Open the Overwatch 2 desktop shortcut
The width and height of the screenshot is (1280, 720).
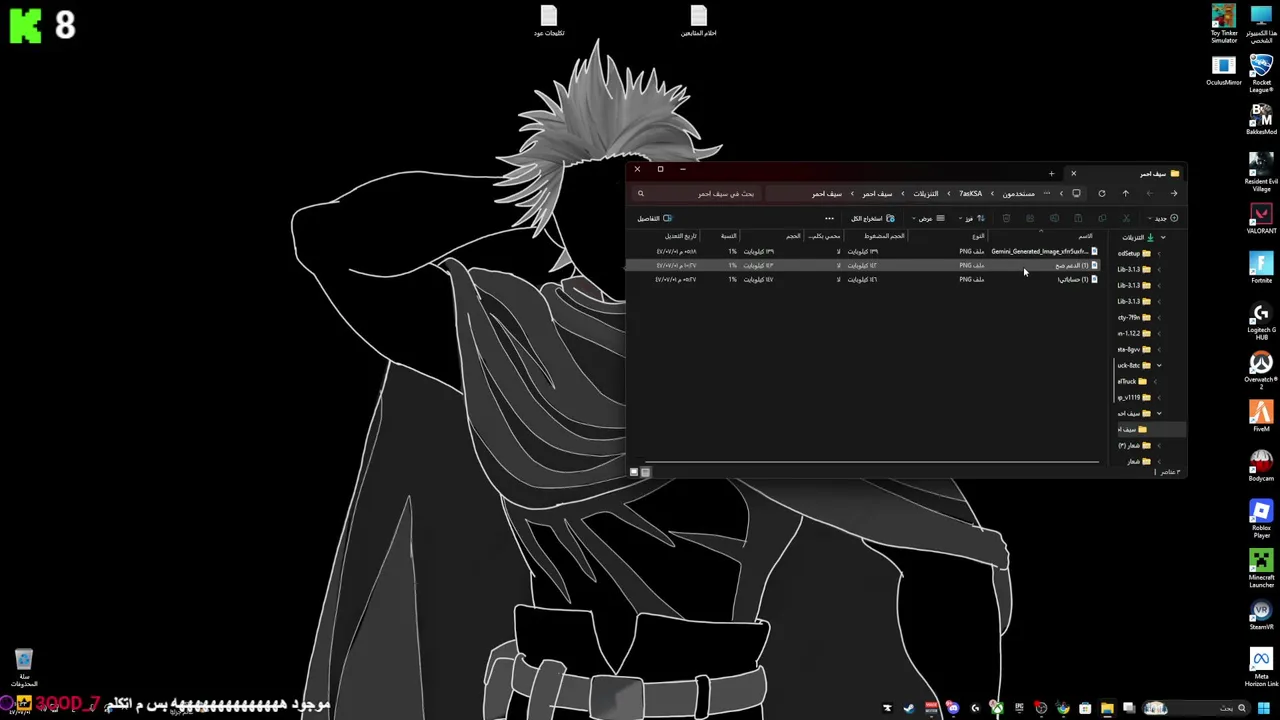(x=1261, y=369)
